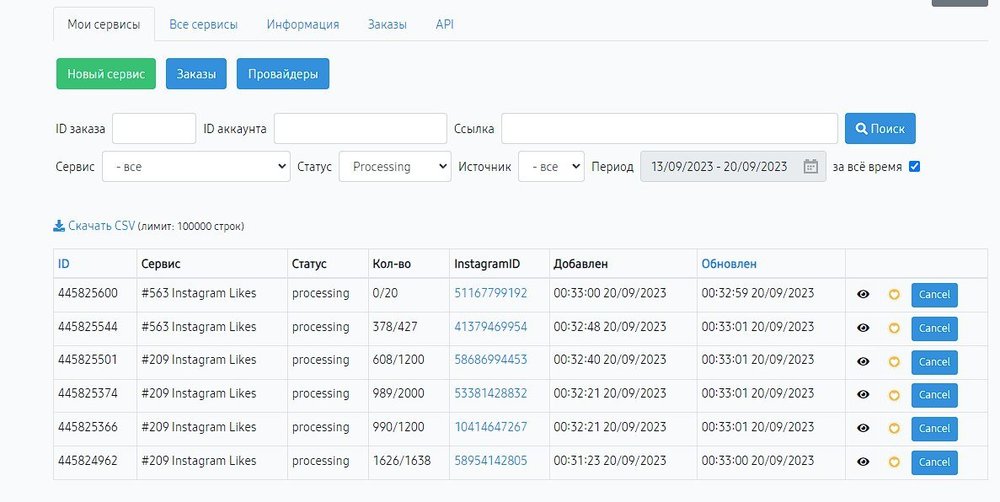
Task: Focus the Ссылка input field
Action: [669, 129]
